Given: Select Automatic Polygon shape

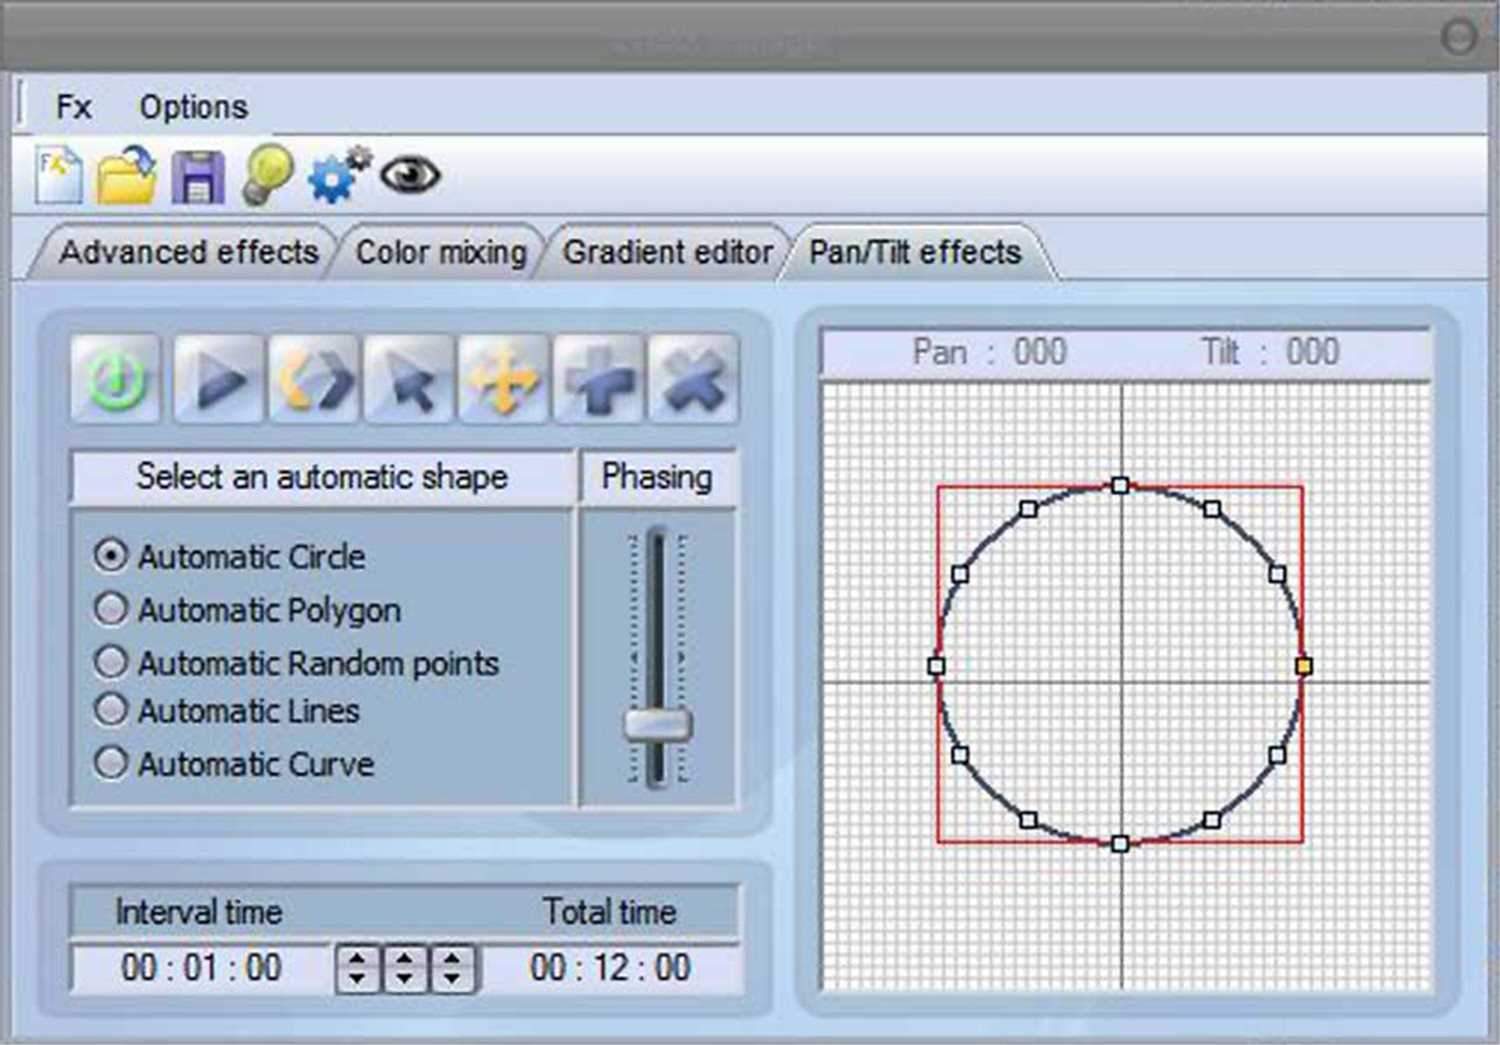Looking at the screenshot, I should tap(112, 609).
